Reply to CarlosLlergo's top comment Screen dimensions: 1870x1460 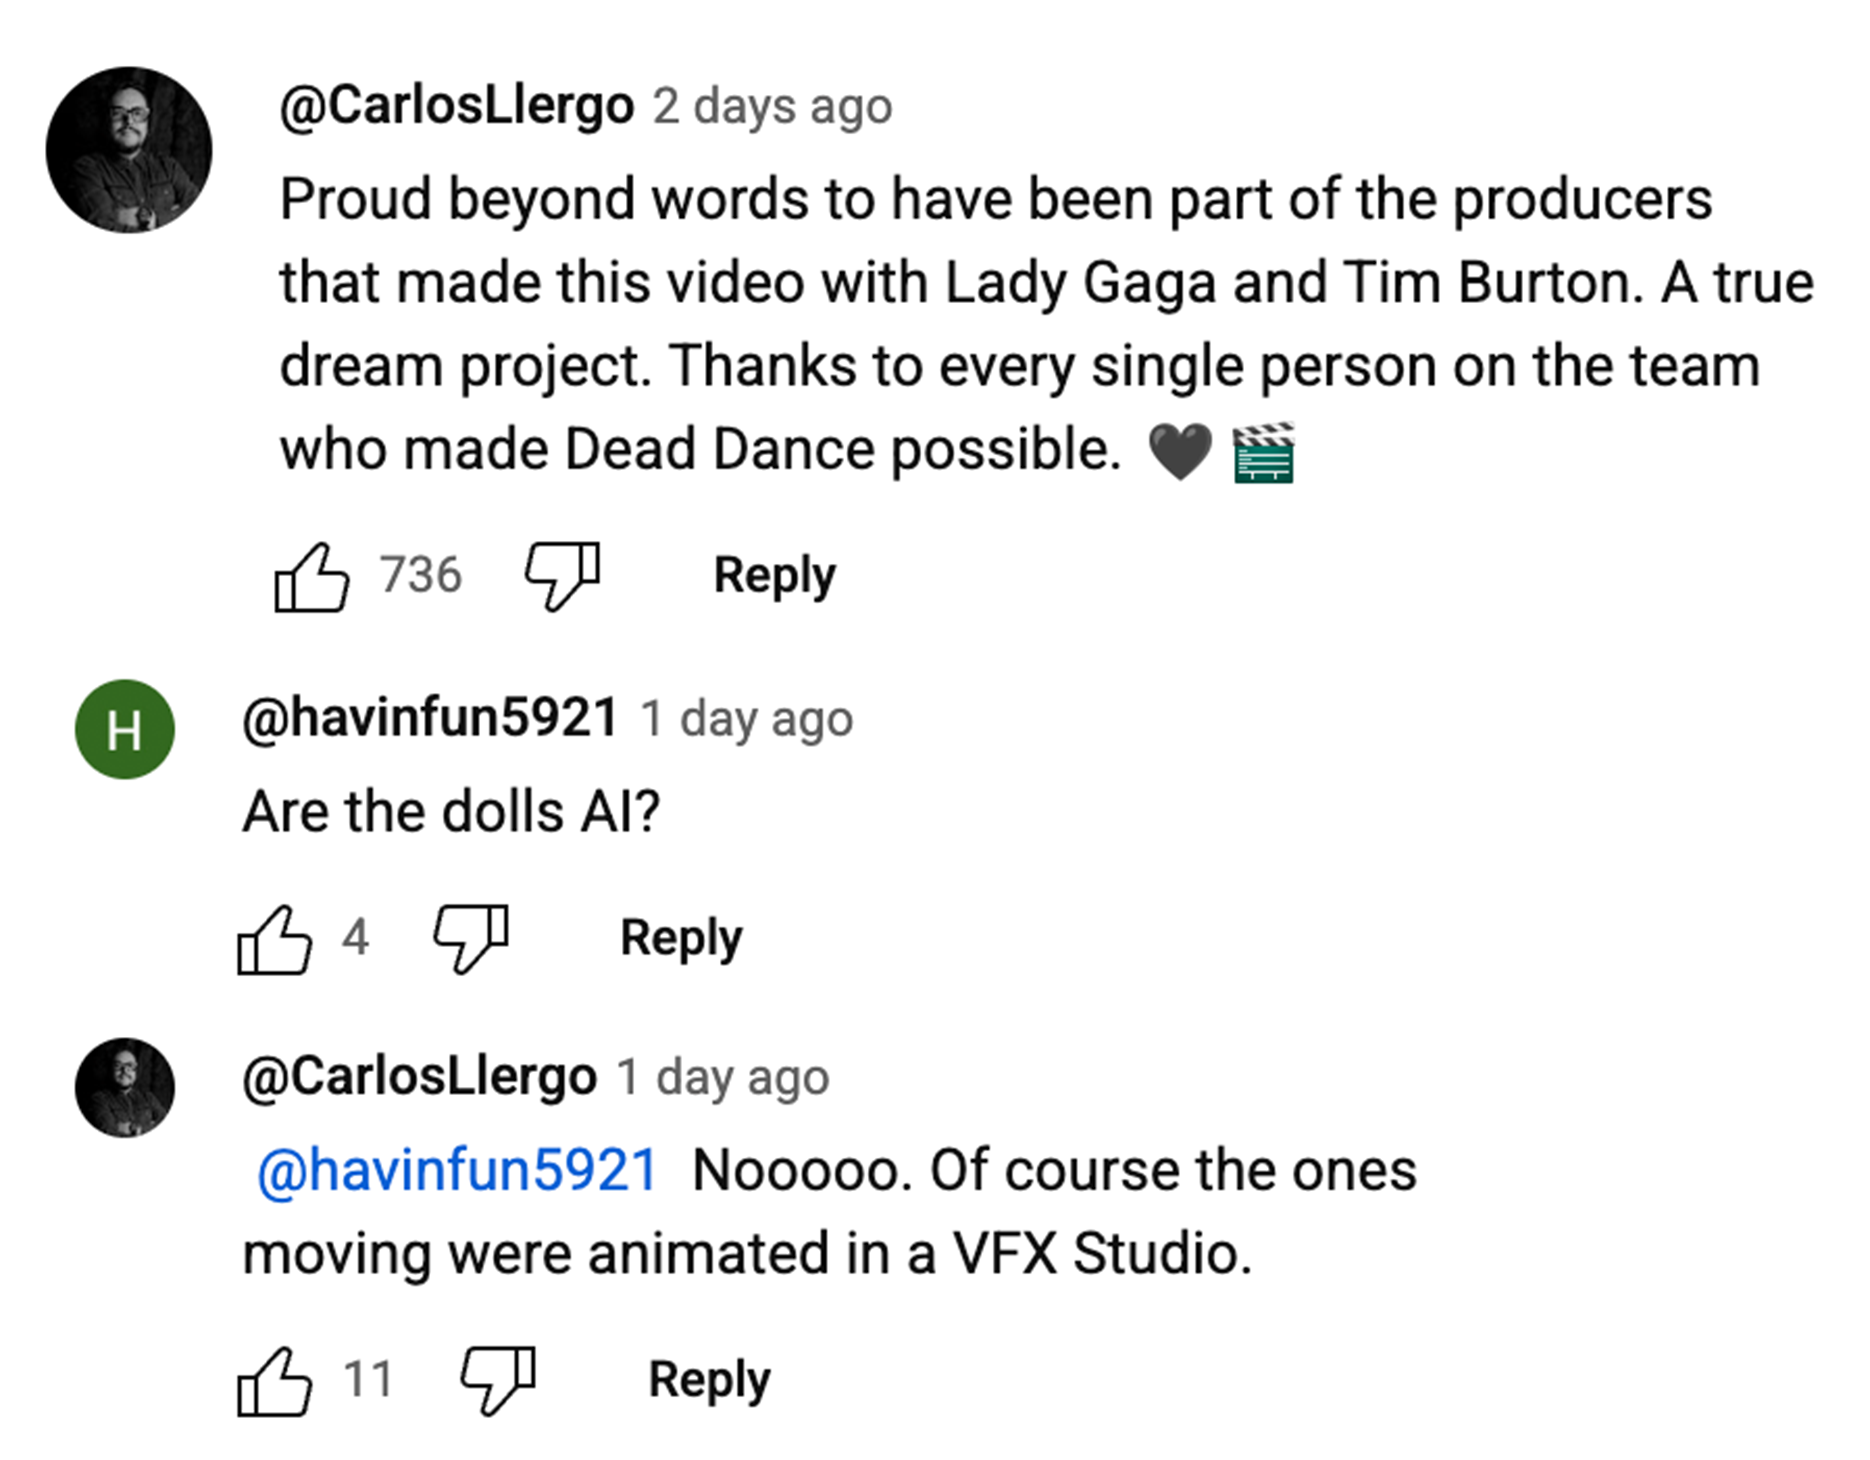point(774,575)
